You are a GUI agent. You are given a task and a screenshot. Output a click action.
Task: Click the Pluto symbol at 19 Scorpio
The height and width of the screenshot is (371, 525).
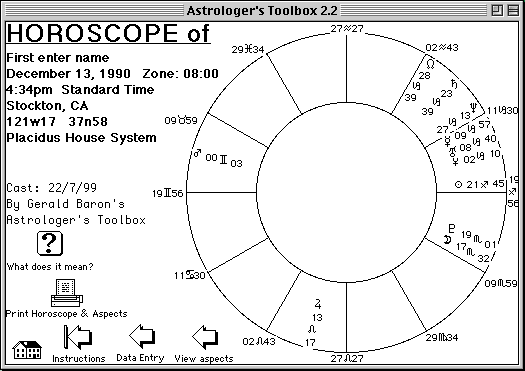(x=452, y=229)
